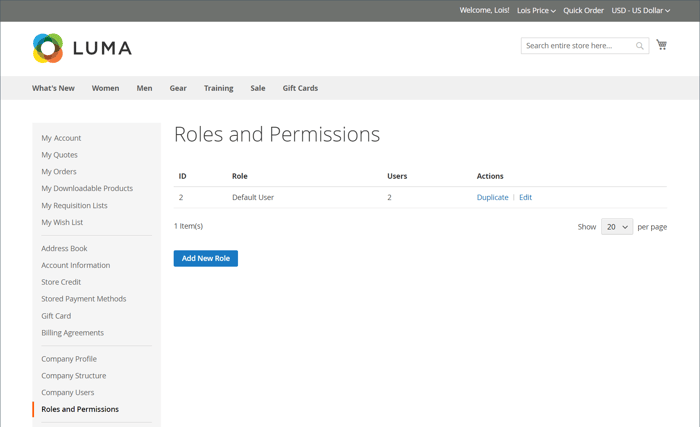Open the shopping cart
This screenshot has height=427, width=700.
pos(661,45)
